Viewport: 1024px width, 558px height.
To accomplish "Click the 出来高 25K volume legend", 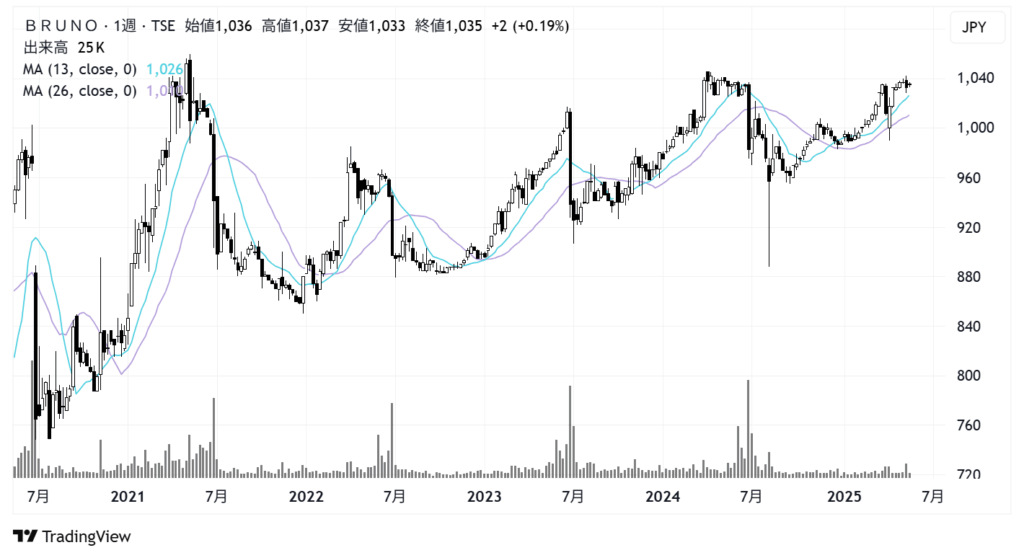I will [63, 47].
